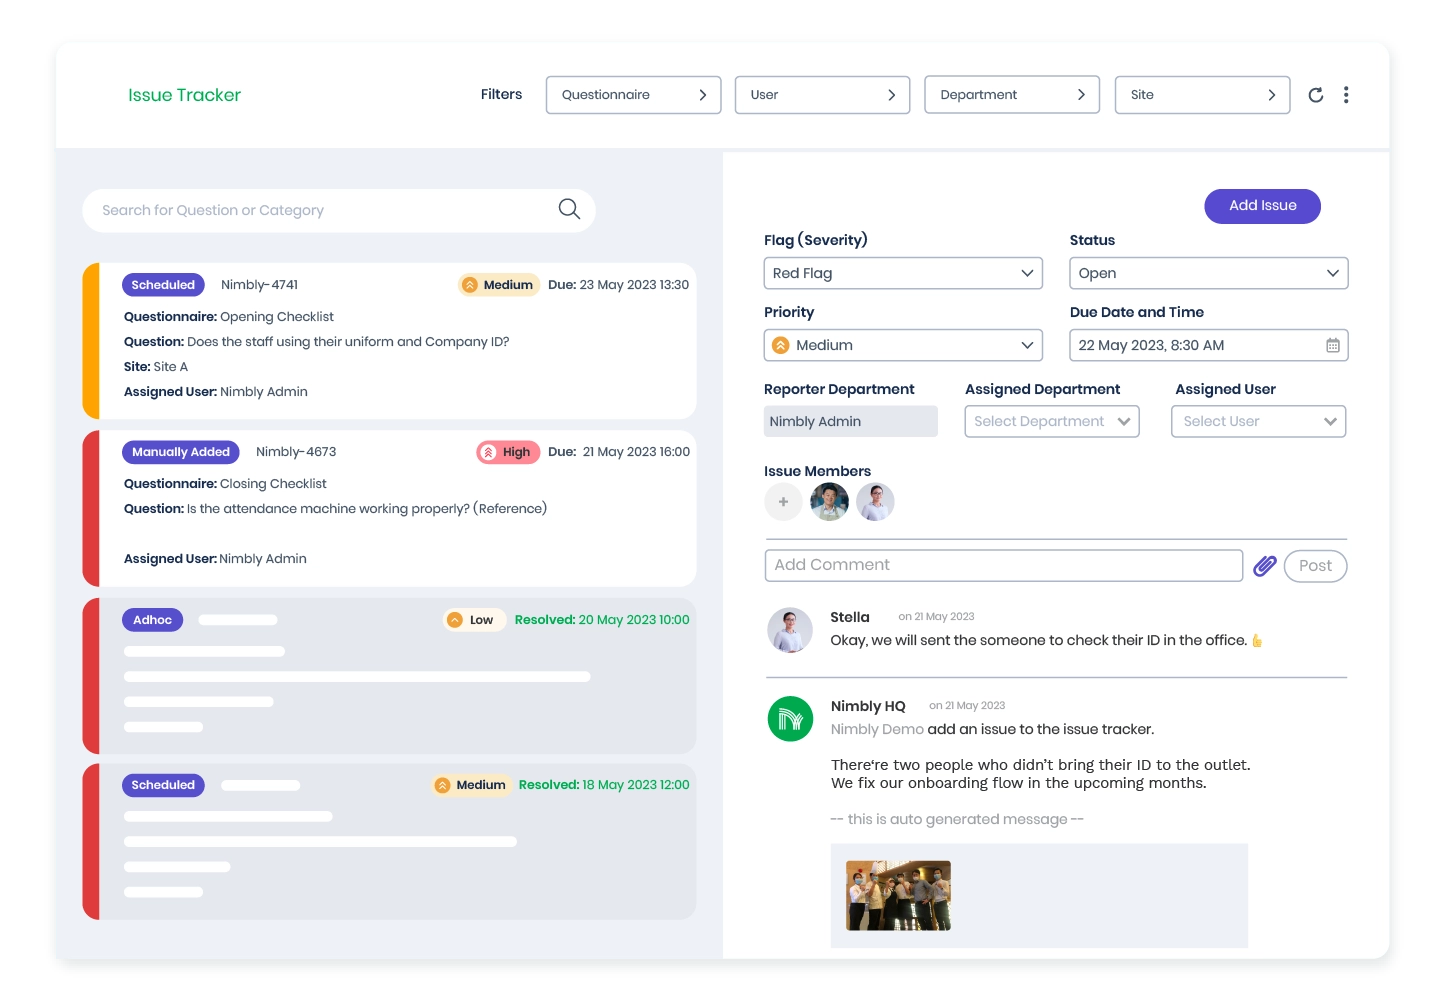This screenshot has width=1446, height=1001.
Task: Expand the Site filter
Action: 1202,95
